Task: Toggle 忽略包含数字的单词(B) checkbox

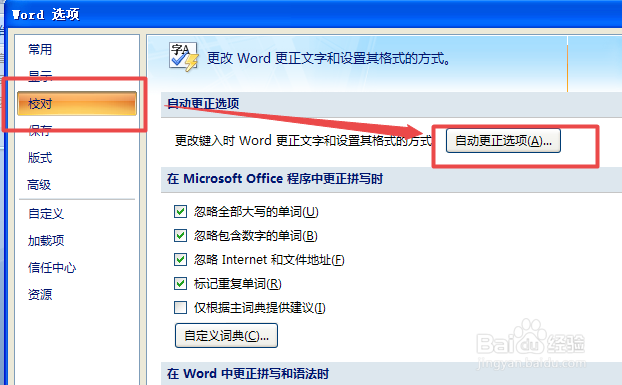Action: coord(180,236)
